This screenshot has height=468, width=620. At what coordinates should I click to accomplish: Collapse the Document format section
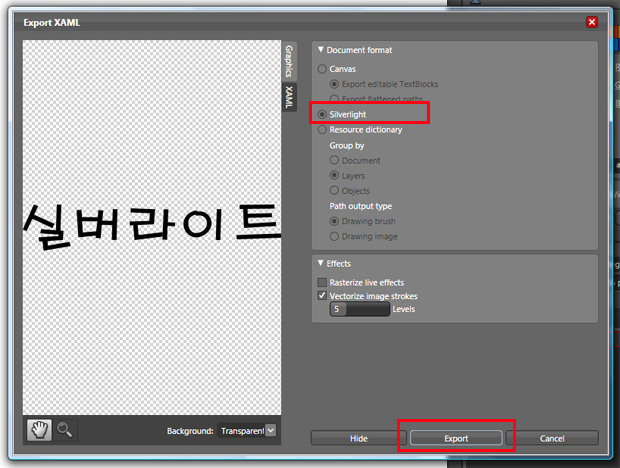pyautogui.click(x=321, y=50)
